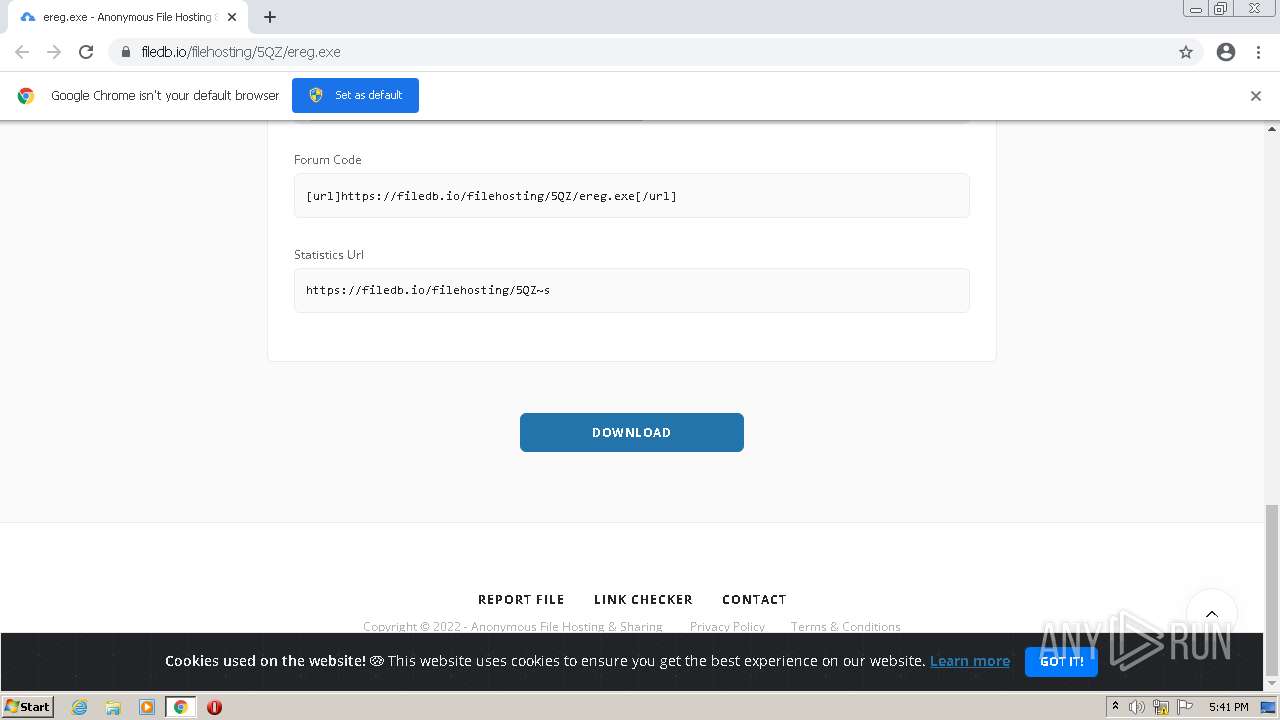Click the Windows Start button
The height and width of the screenshot is (720, 1280).
[x=28, y=707]
